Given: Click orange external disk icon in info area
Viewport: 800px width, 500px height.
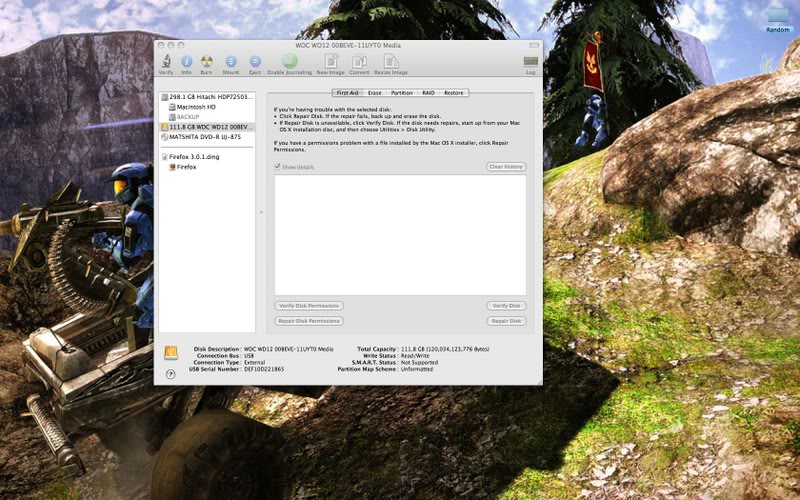Looking at the screenshot, I should coord(171,353).
